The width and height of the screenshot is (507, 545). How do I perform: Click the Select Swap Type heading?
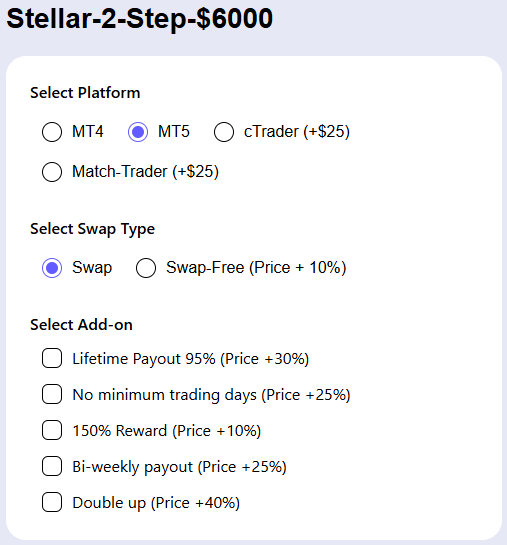(x=92, y=229)
